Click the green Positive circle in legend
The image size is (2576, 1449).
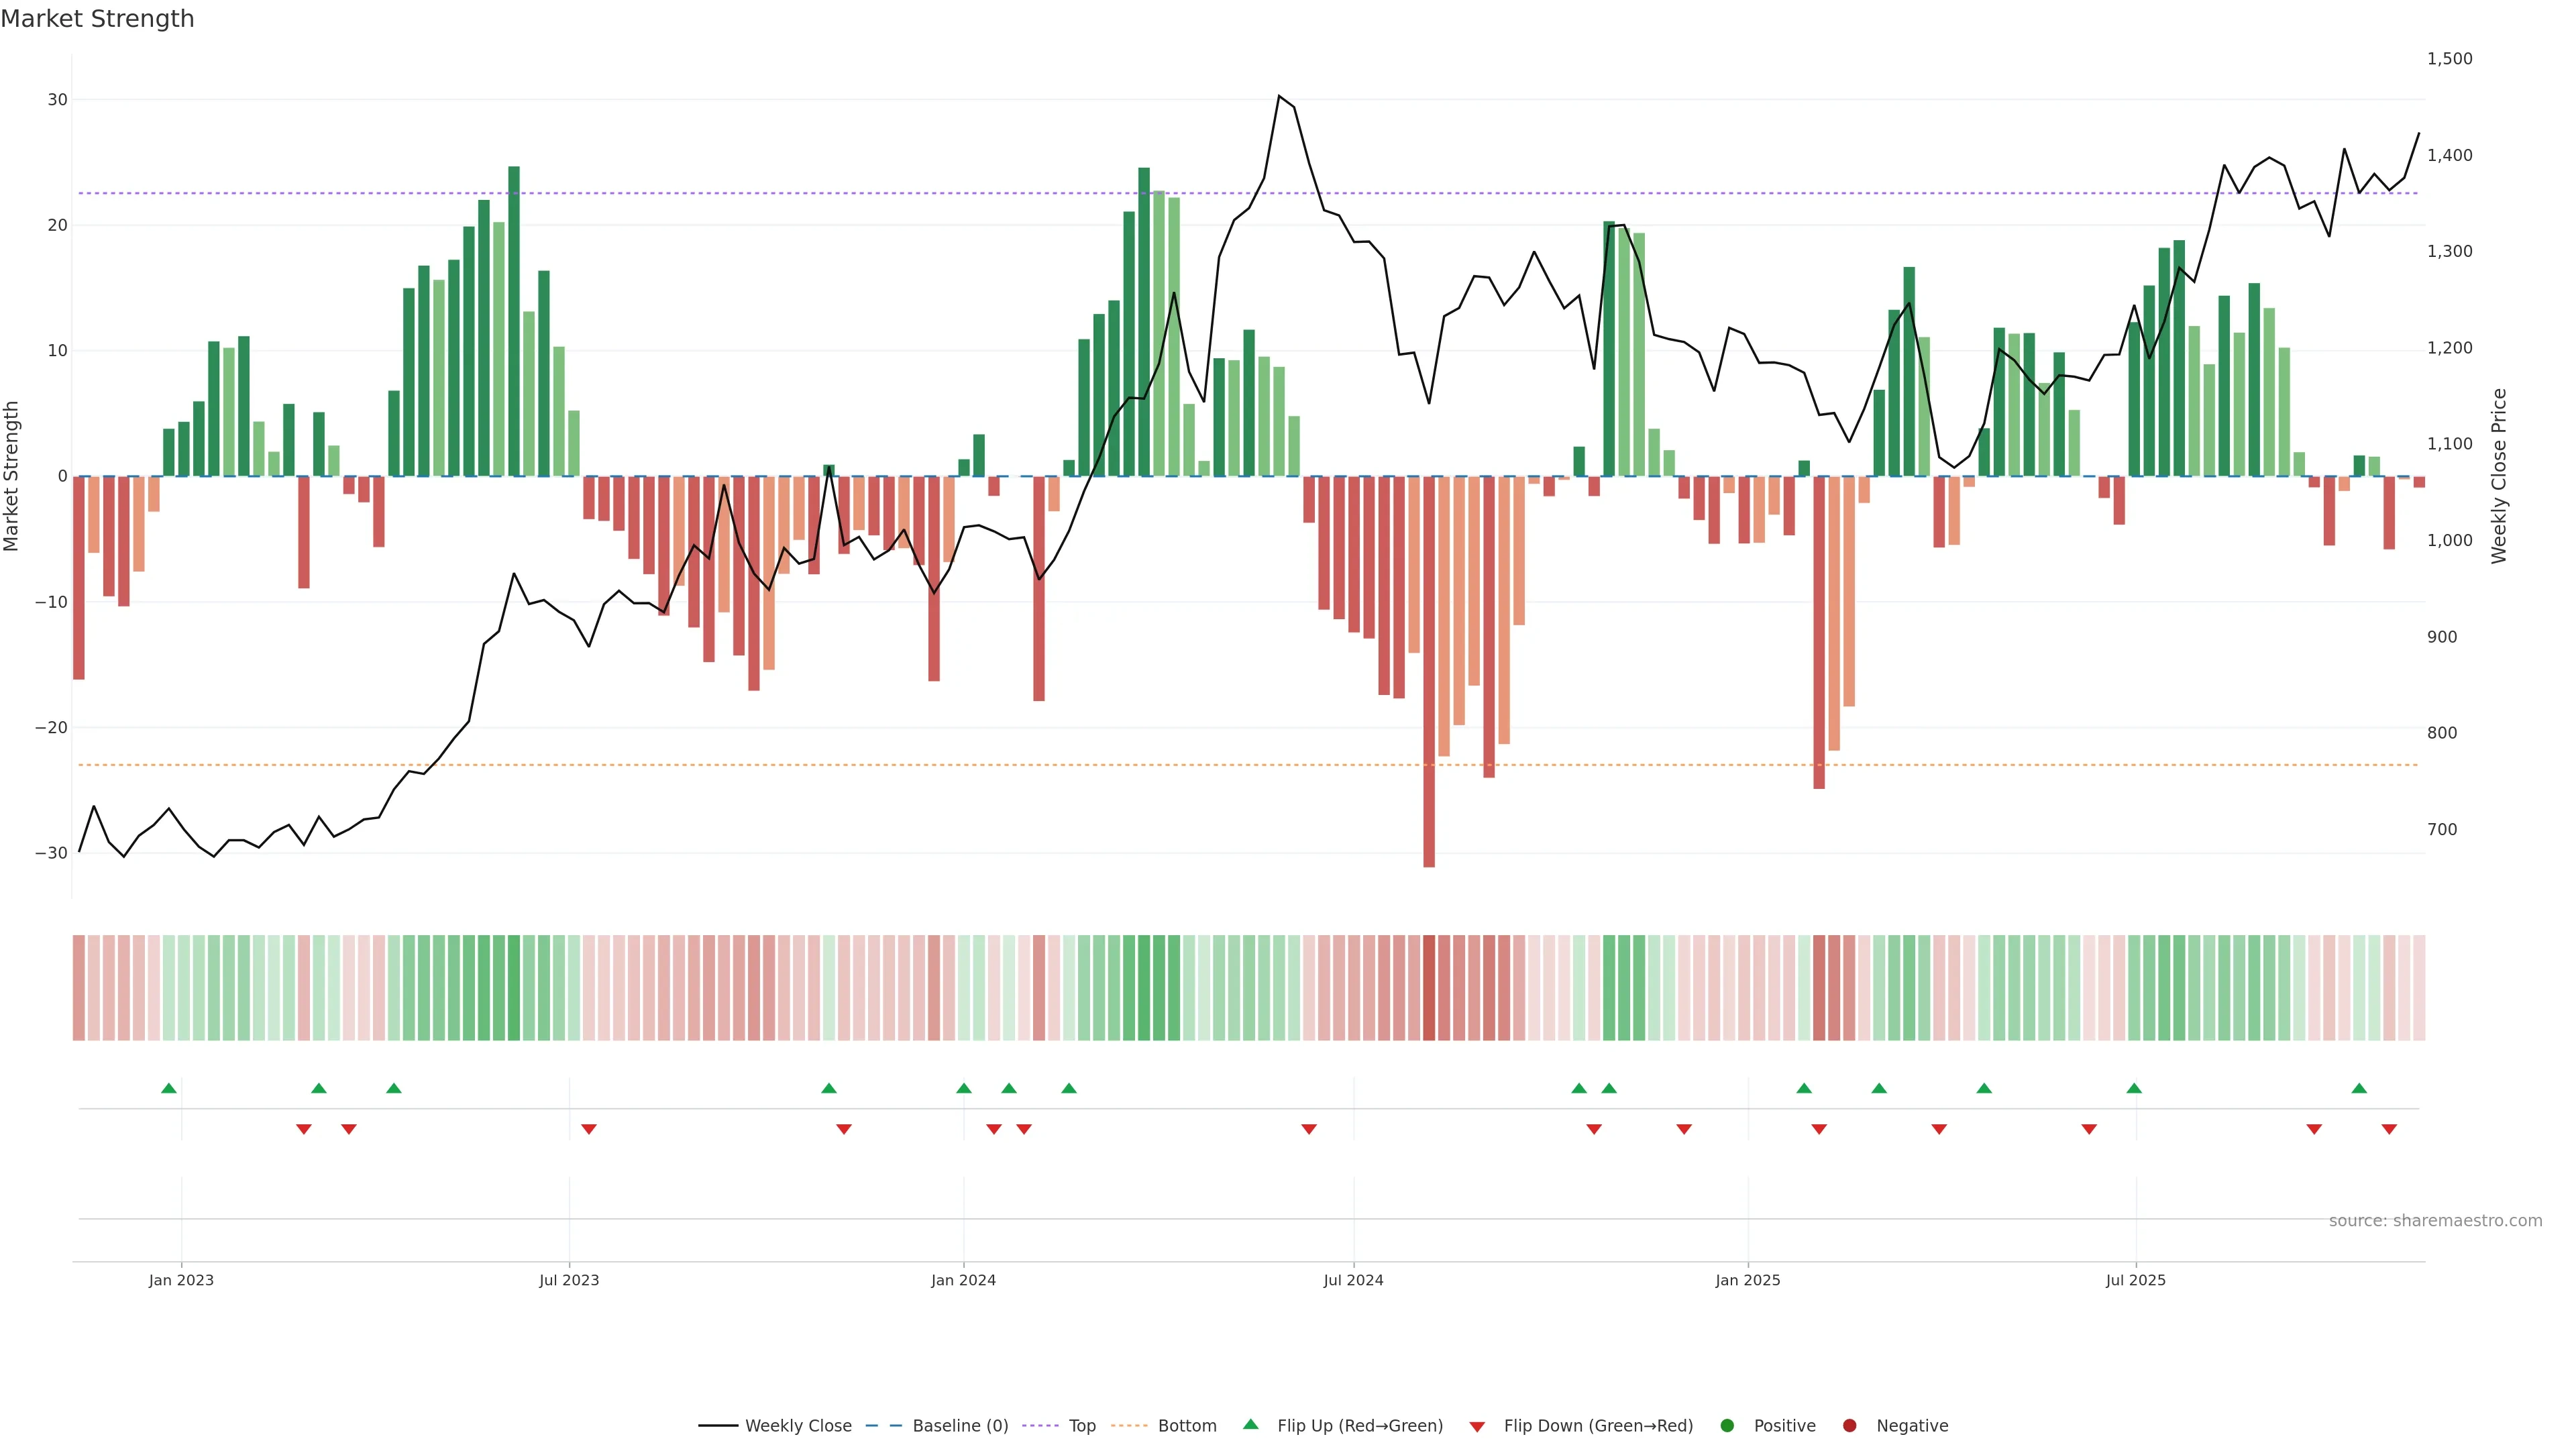coord(1727,1426)
